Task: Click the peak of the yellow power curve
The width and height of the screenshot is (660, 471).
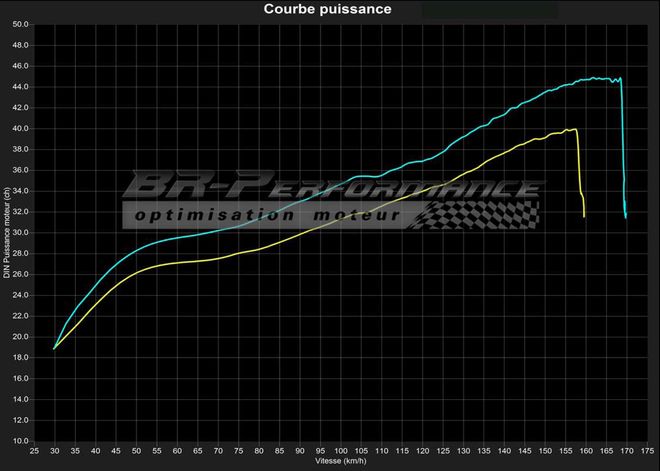Action: 572,129
